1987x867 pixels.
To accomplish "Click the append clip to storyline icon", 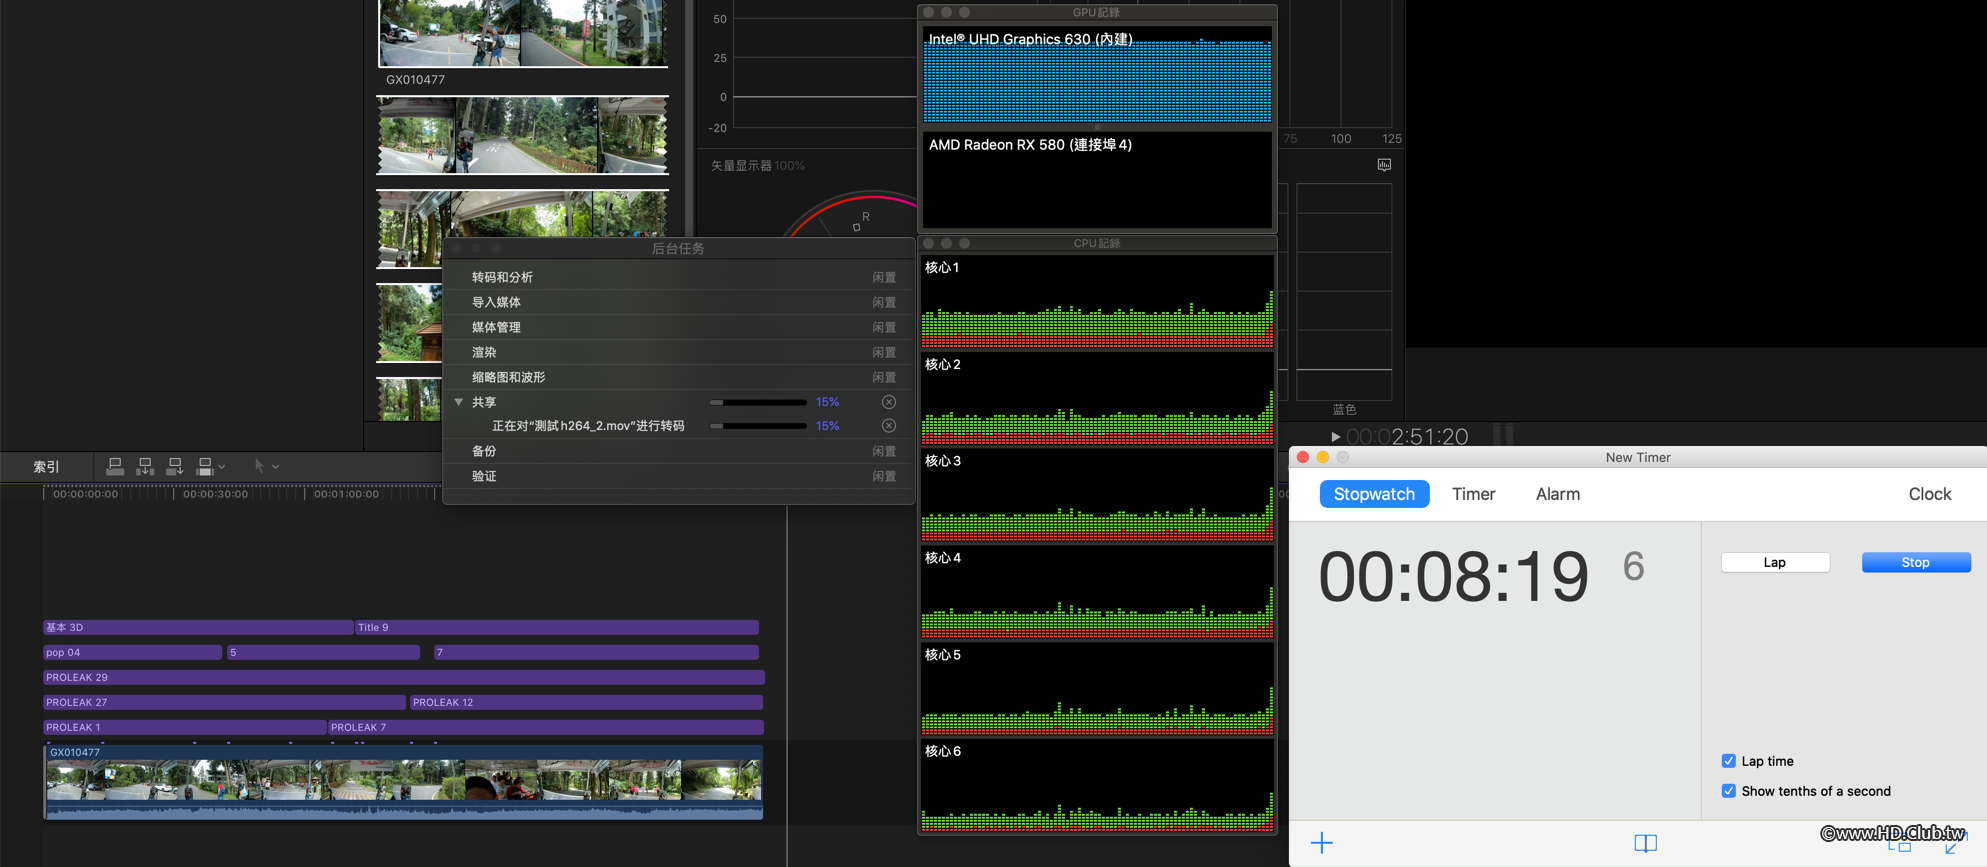I will [175, 466].
